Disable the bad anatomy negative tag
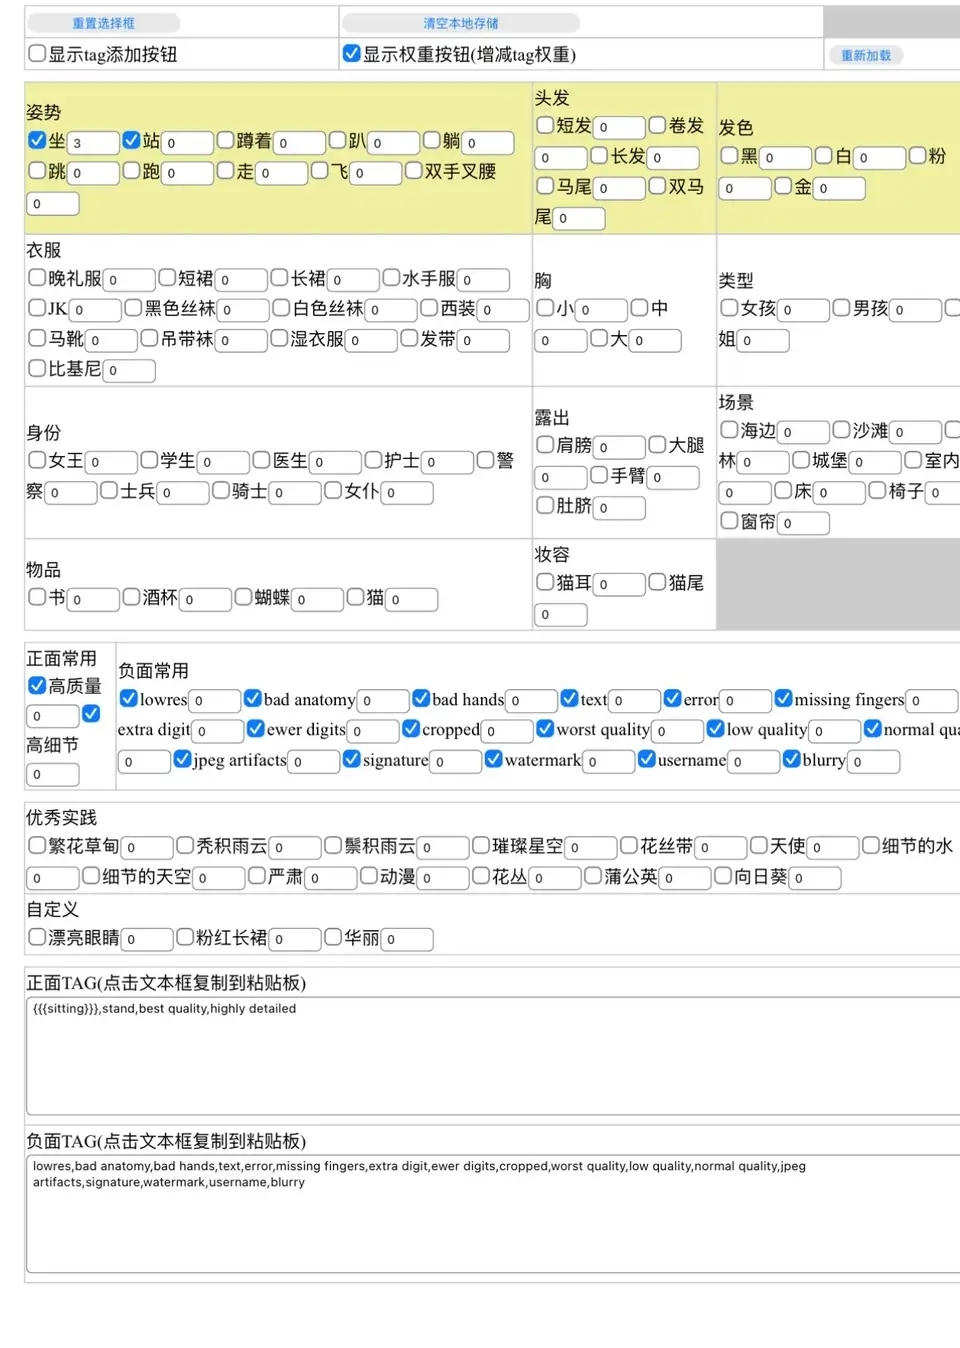The height and width of the screenshot is (1348, 960). [252, 699]
